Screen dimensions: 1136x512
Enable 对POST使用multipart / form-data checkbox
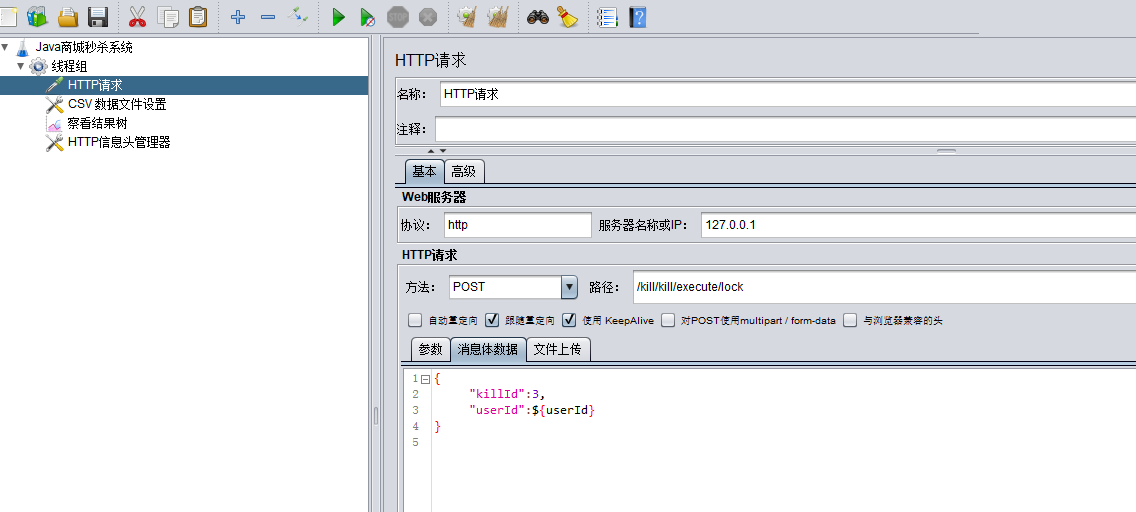click(x=668, y=320)
